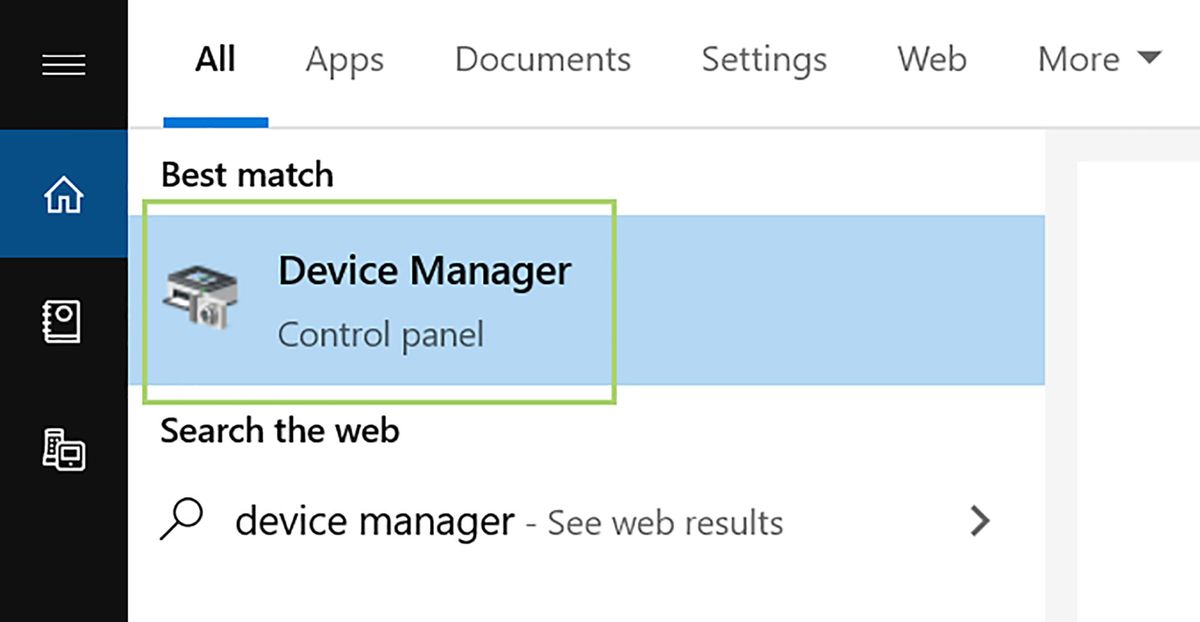The width and height of the screenshot is (1200, 622).
Task: Click the Home icon in the sidebar
Action: click(x=63, y=193)
